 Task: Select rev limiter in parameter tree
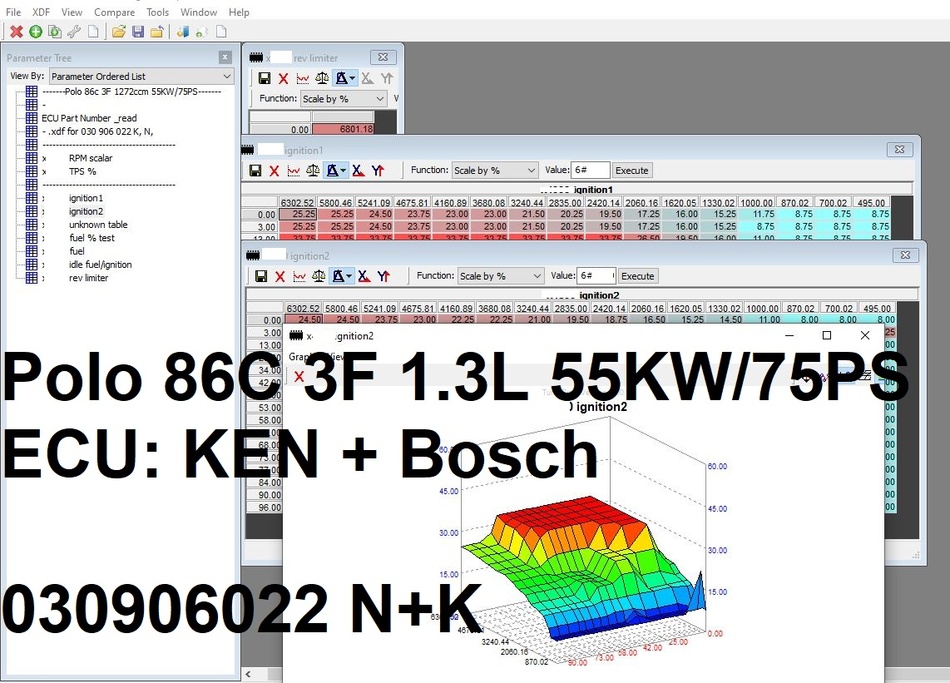(88, 278)
